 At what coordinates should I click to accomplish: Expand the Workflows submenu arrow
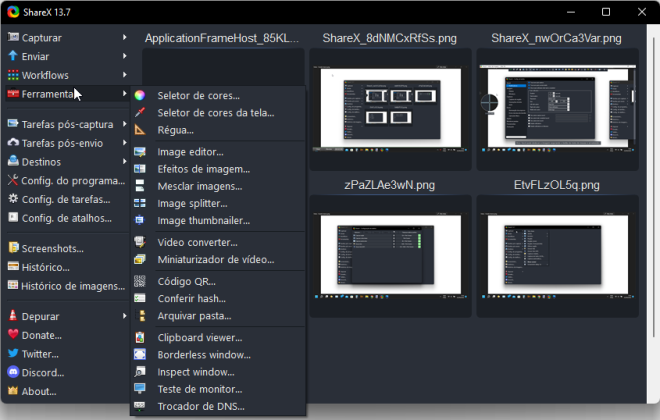click(125, 75)
